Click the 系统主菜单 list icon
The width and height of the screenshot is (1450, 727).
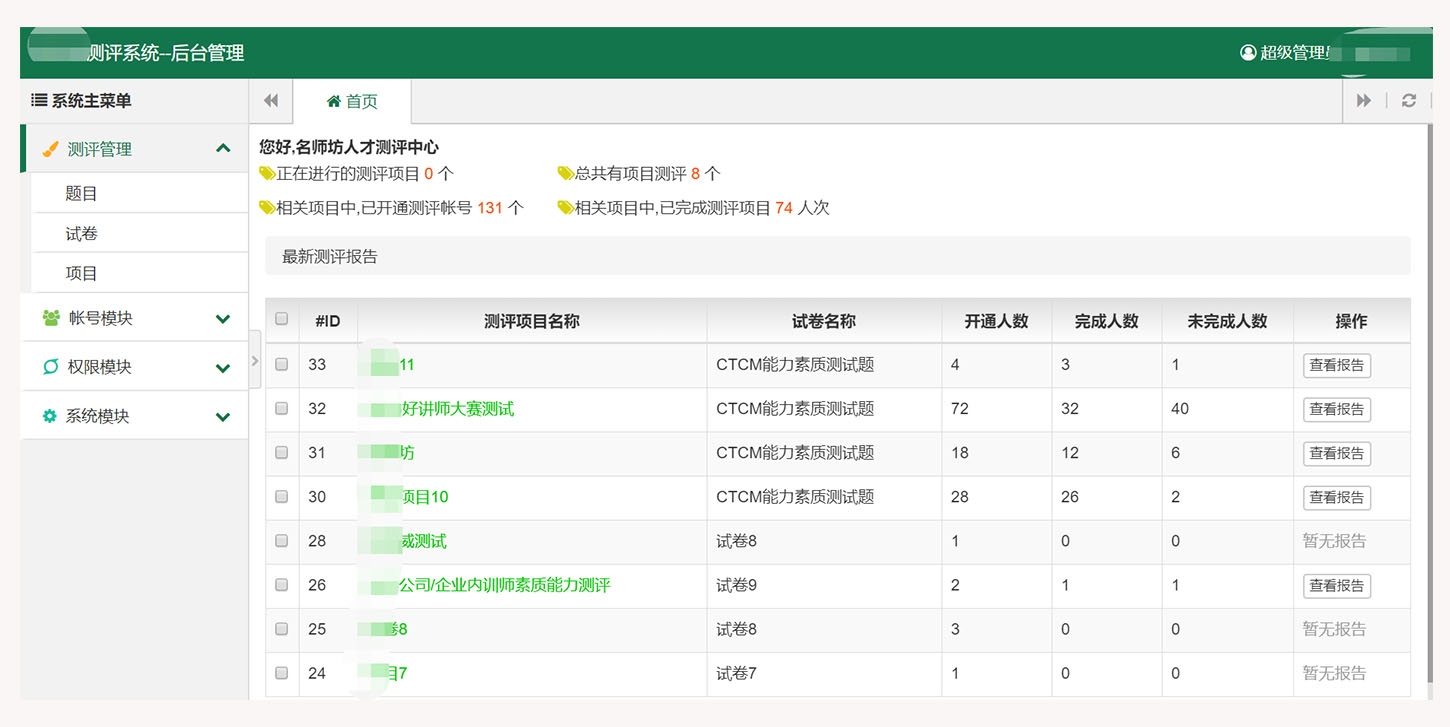[39, 101]
